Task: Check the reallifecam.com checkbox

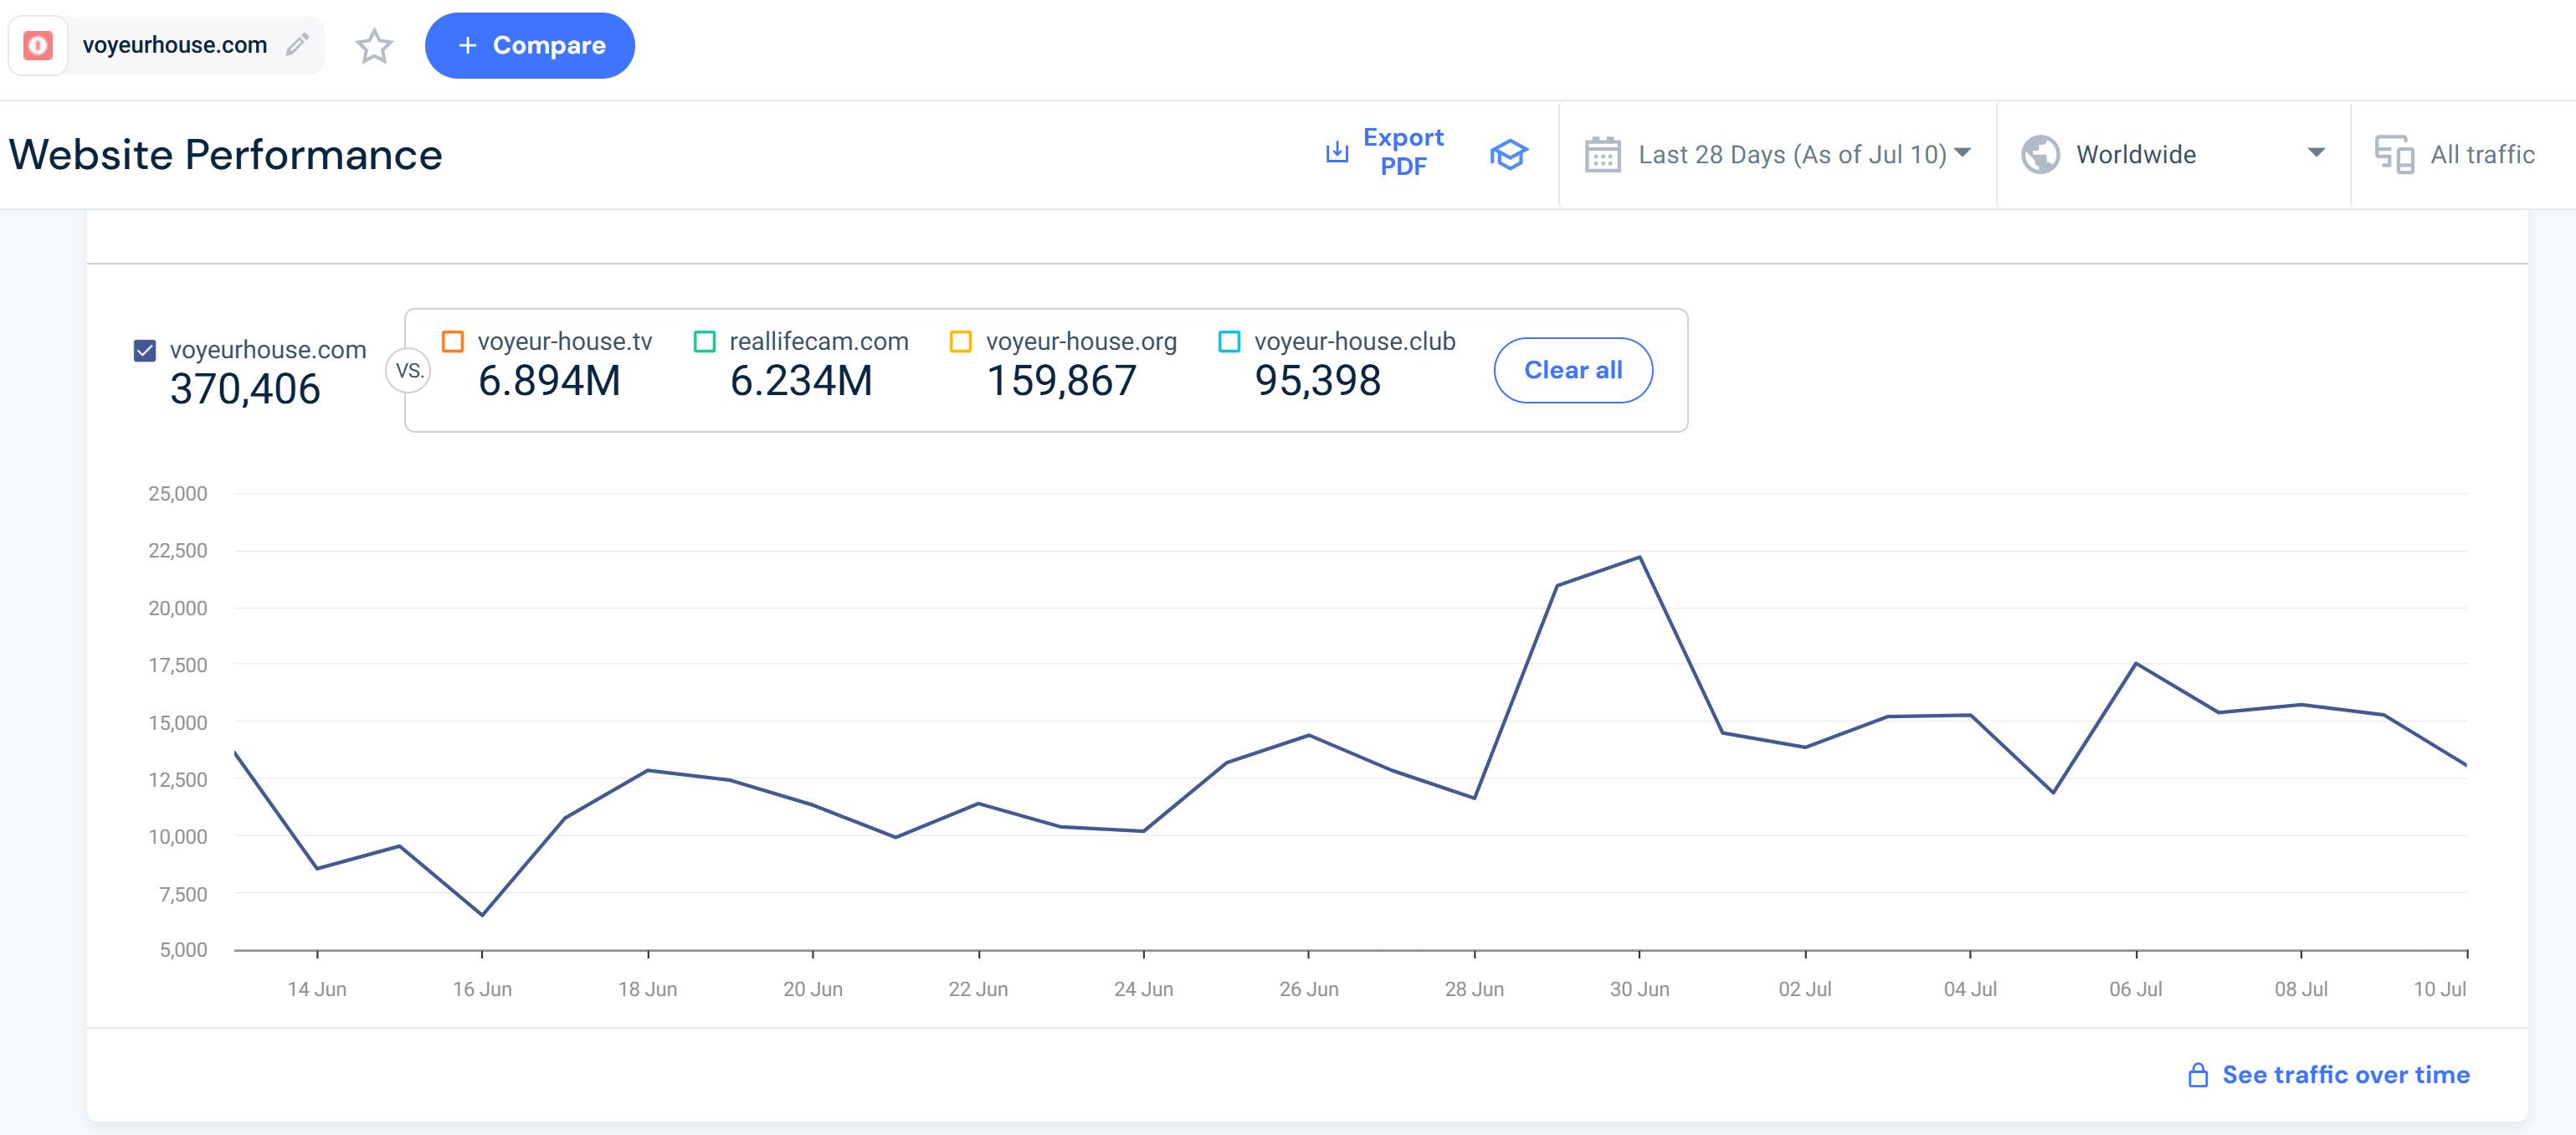Action: point(705,342)
